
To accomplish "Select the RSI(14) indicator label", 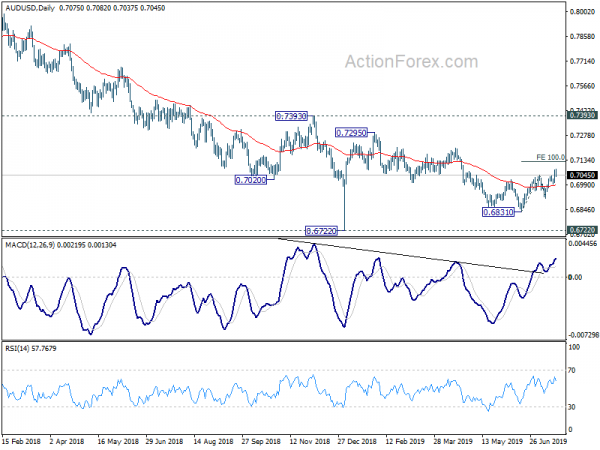I will tap(16, 348).
